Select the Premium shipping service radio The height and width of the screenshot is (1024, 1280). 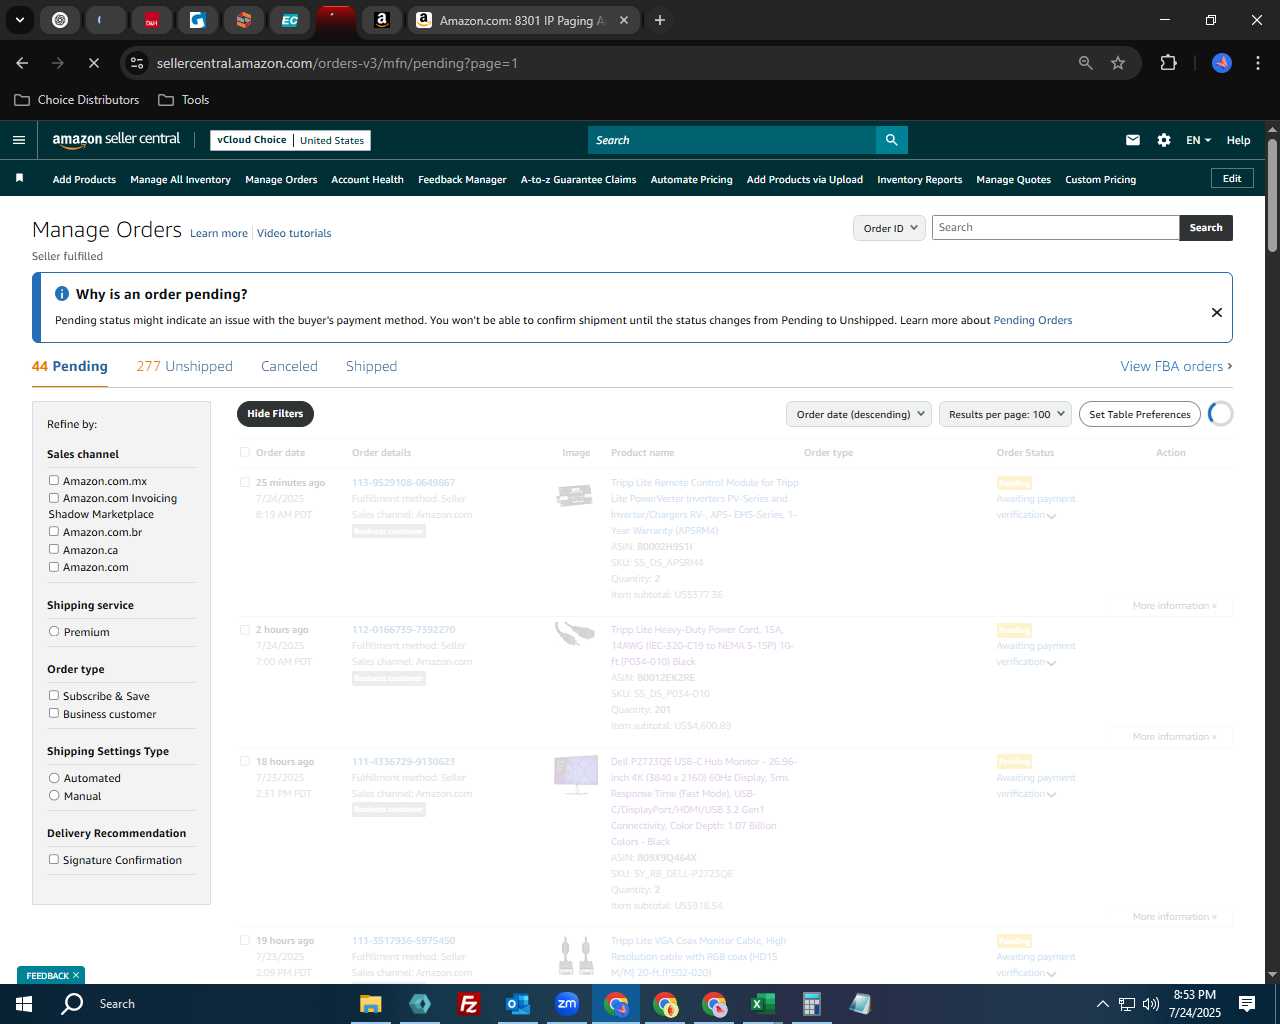point(54,632)
